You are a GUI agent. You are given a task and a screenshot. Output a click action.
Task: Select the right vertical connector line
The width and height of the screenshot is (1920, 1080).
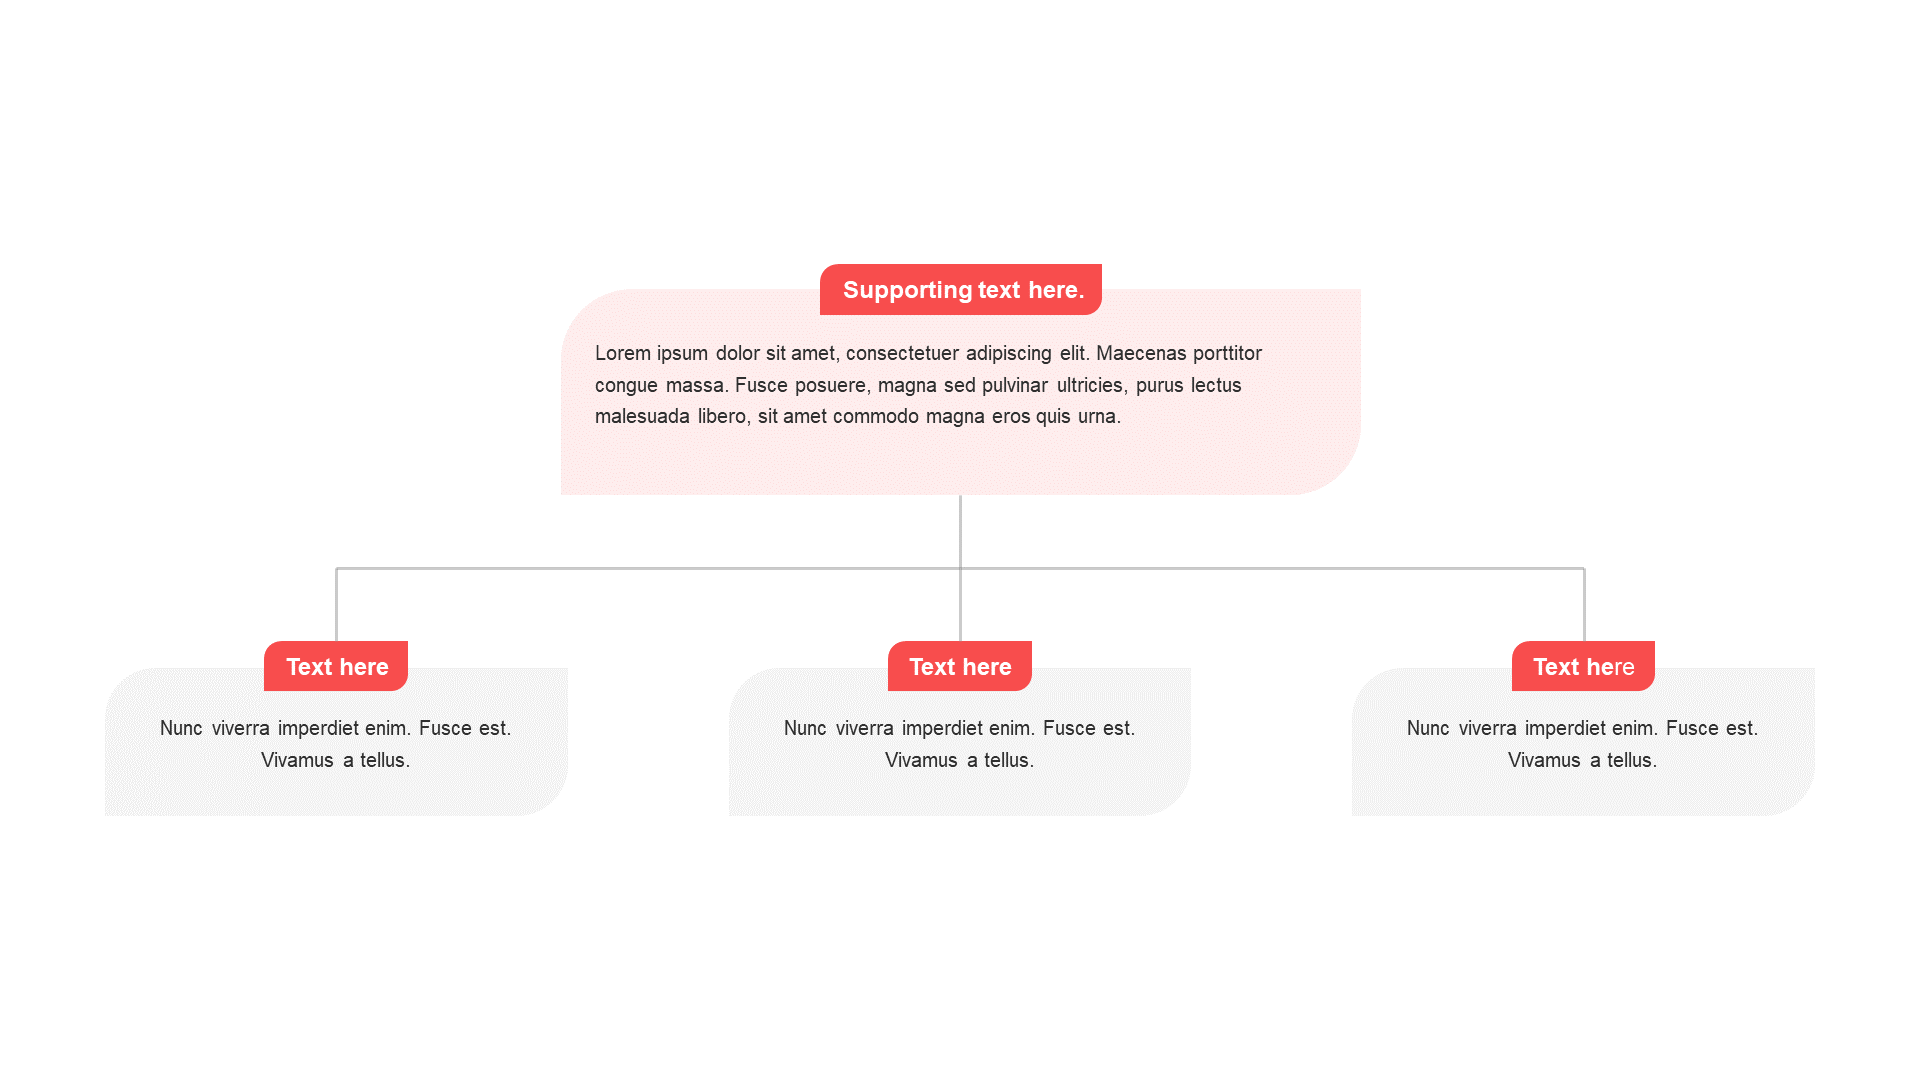(1584, 605)
